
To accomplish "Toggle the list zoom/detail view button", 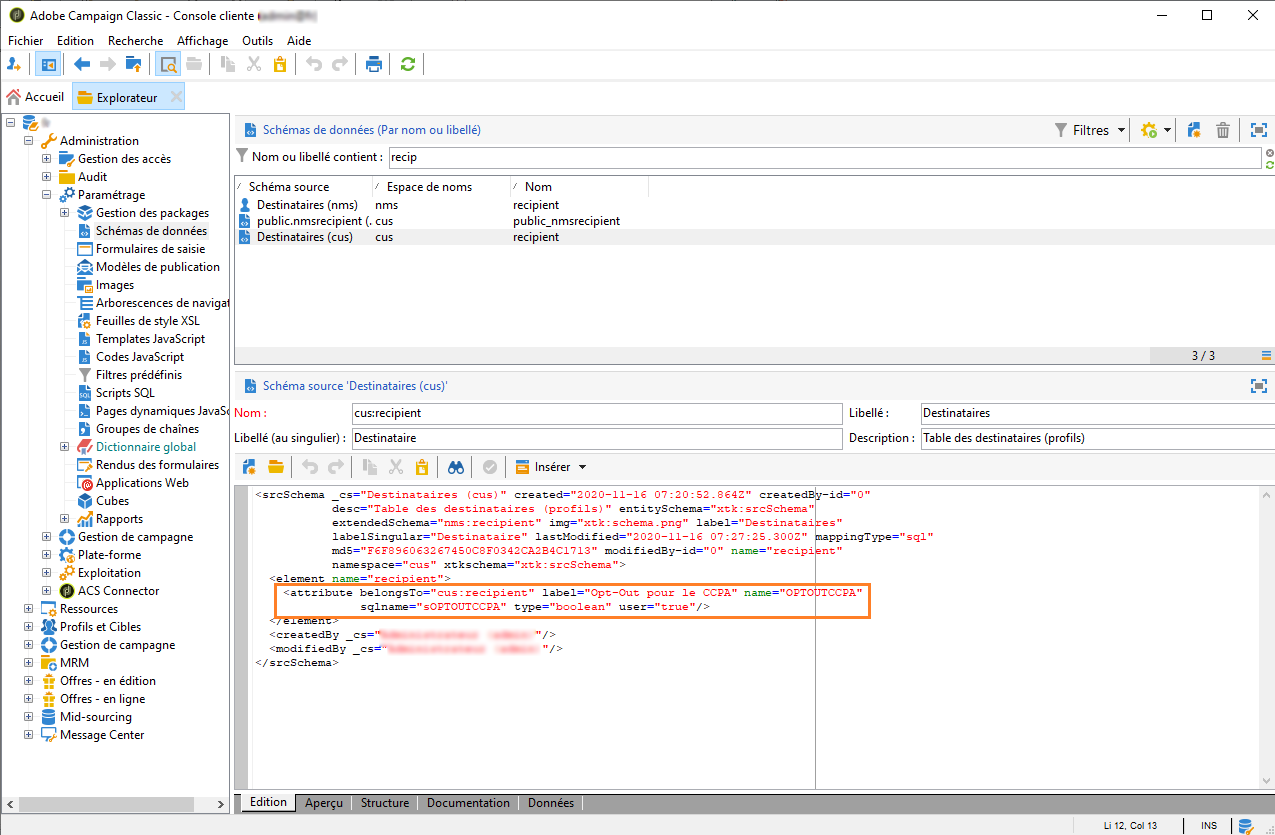I will pos(168,64).
